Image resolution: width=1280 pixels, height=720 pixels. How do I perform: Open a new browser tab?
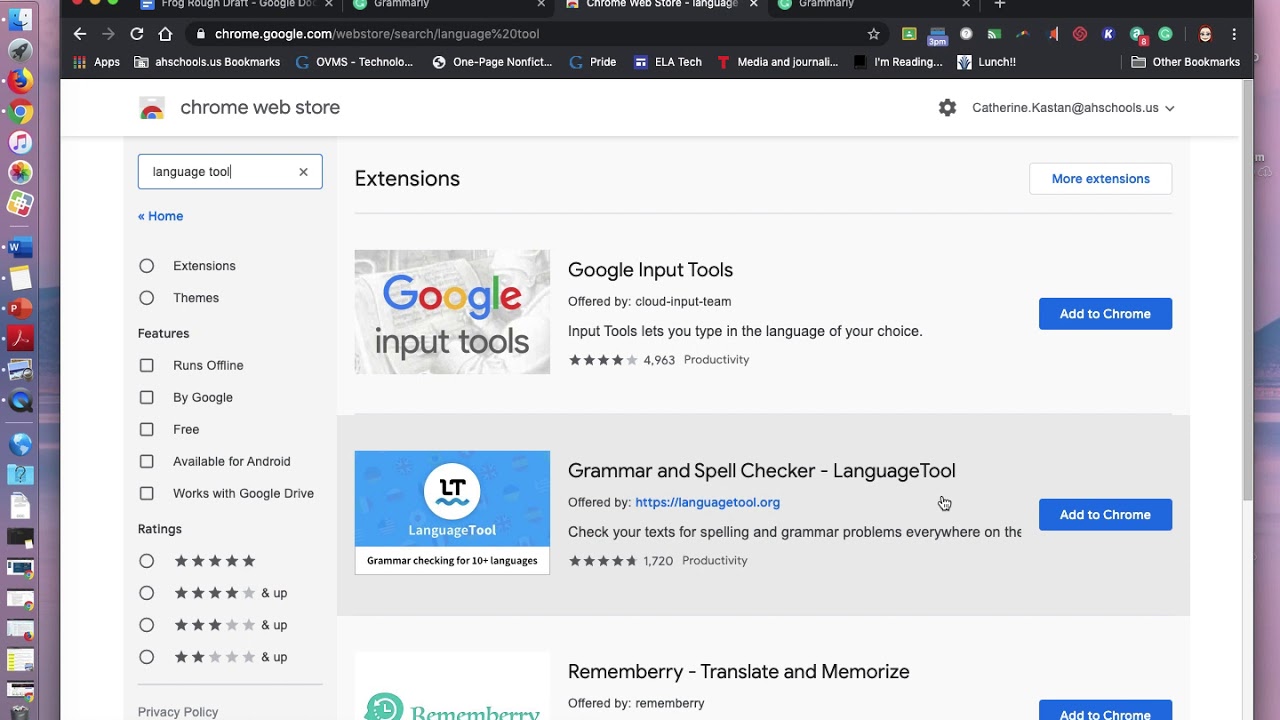point(999,5)
